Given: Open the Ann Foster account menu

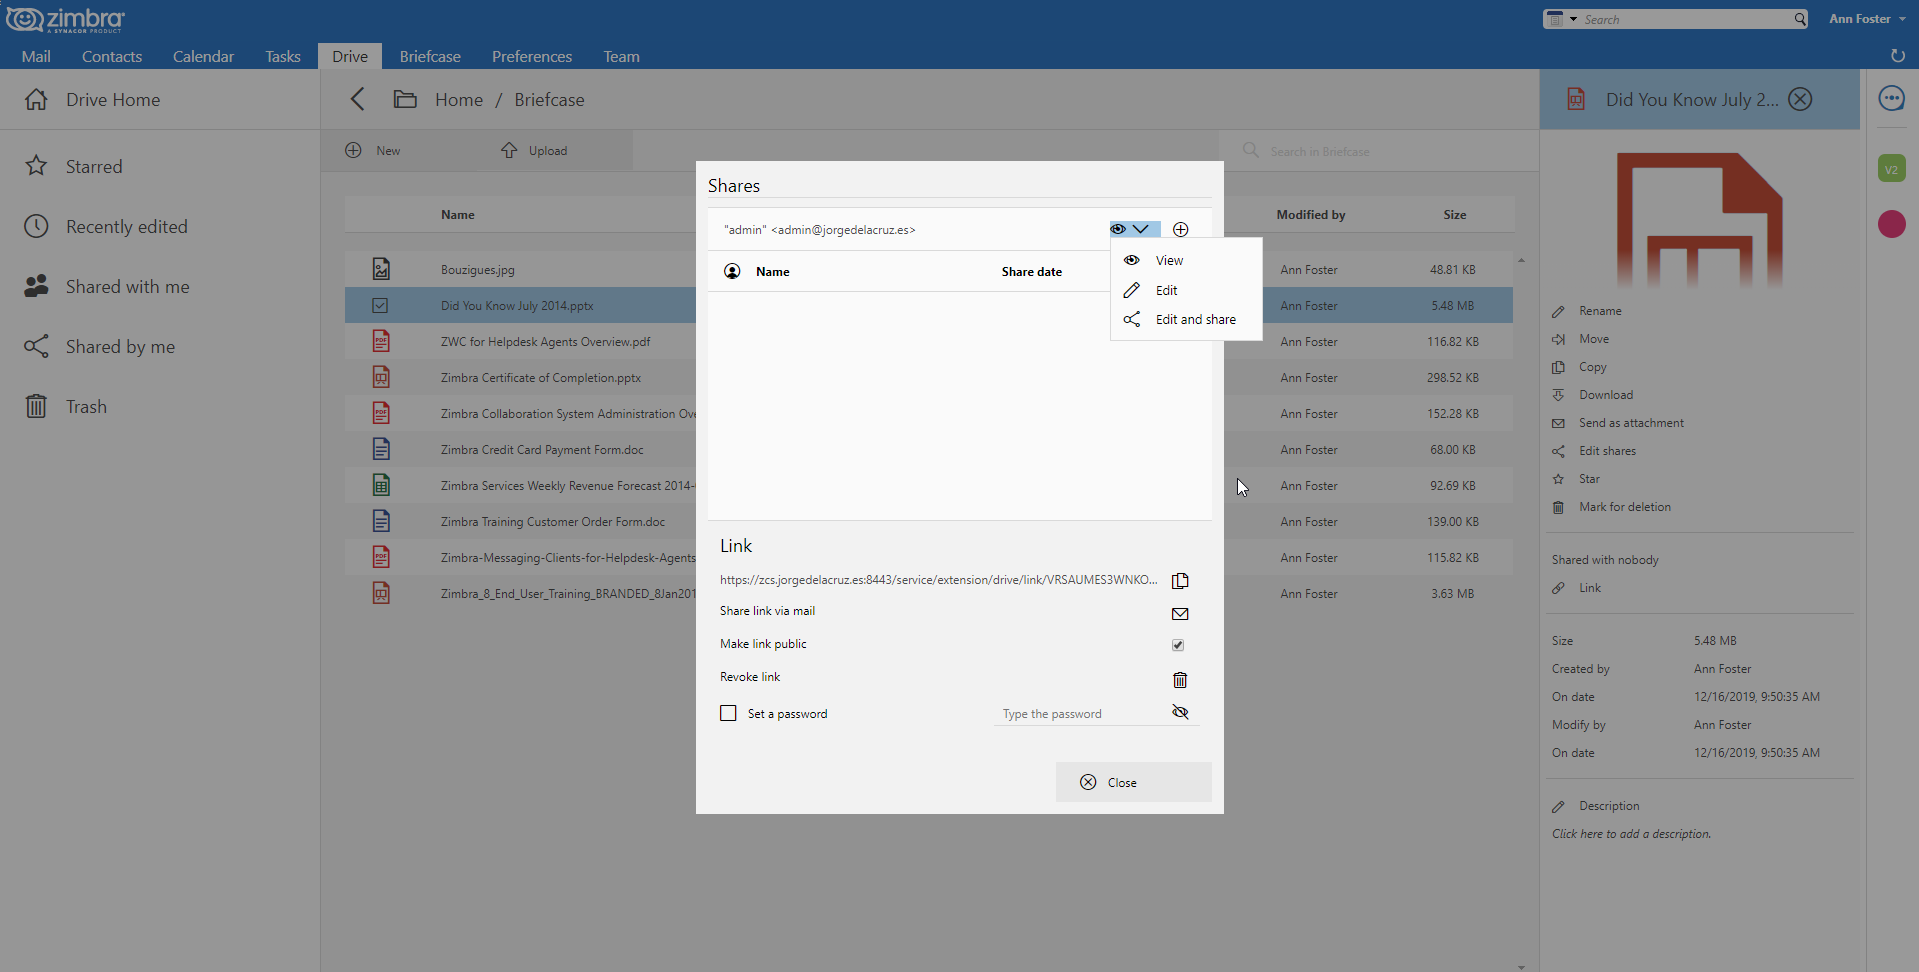Looking at the screenshot, I should click(x=1867, y=19).
